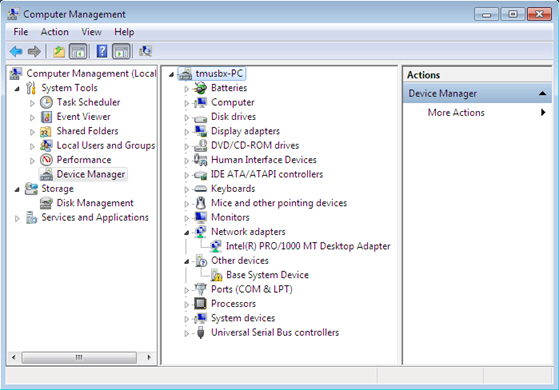Click the Forward arrow toolbar icon
The image size is (559, 390).
point(34,52)
